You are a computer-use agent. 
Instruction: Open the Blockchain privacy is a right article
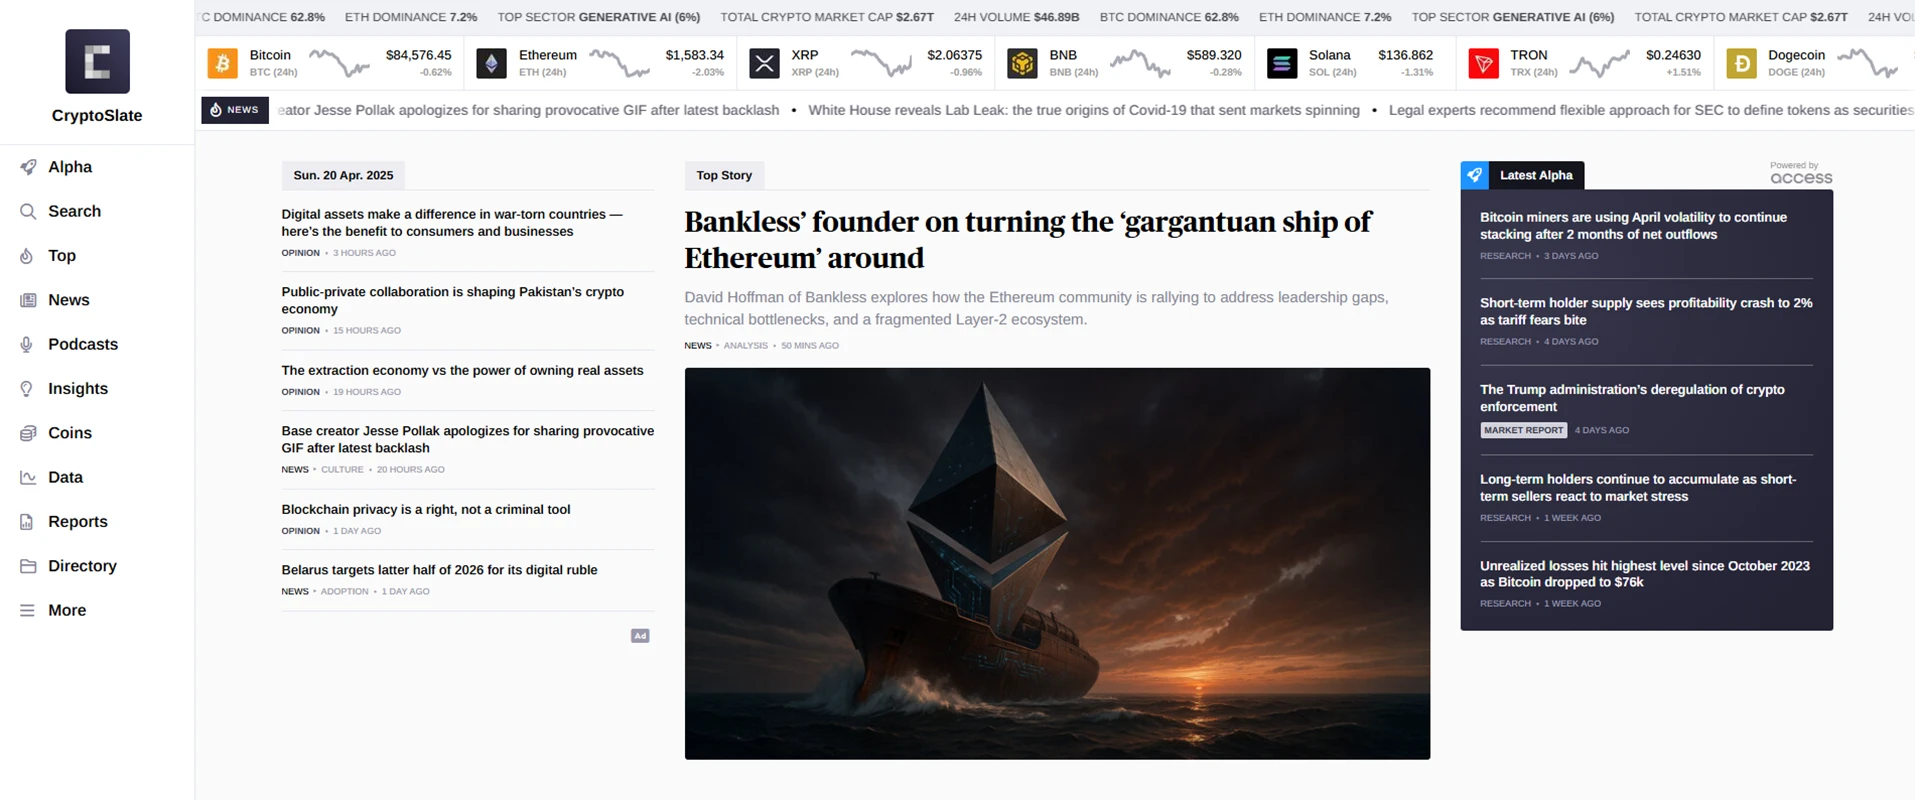(x=426, y=509)
